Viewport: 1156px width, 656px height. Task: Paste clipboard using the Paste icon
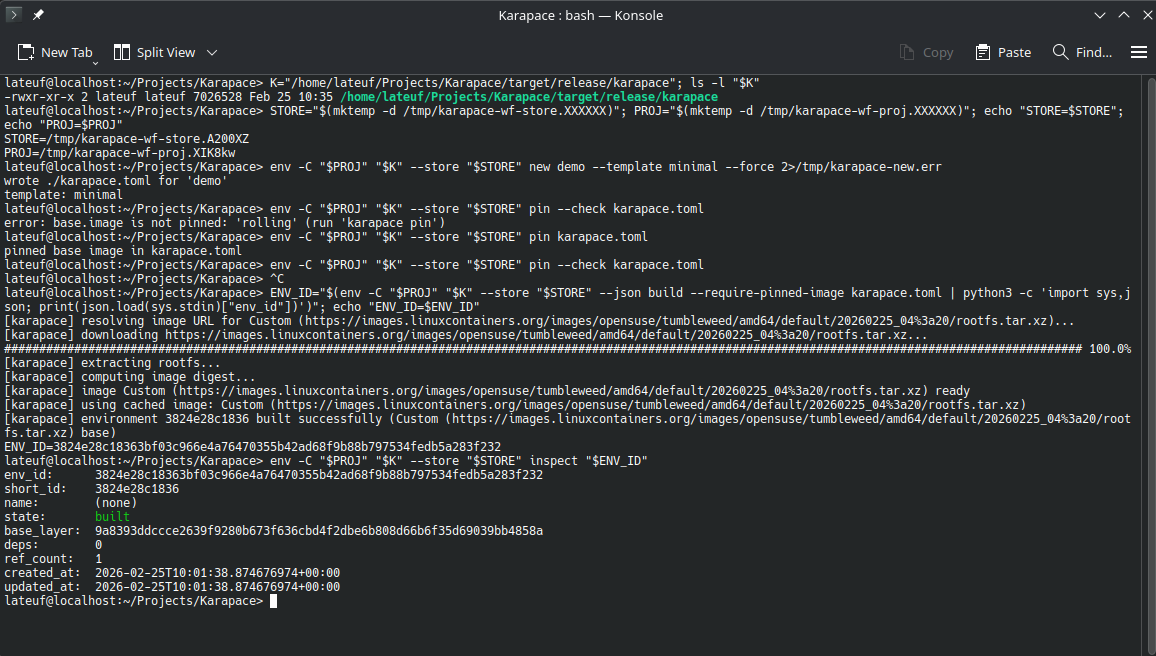(x=984, y=52)
